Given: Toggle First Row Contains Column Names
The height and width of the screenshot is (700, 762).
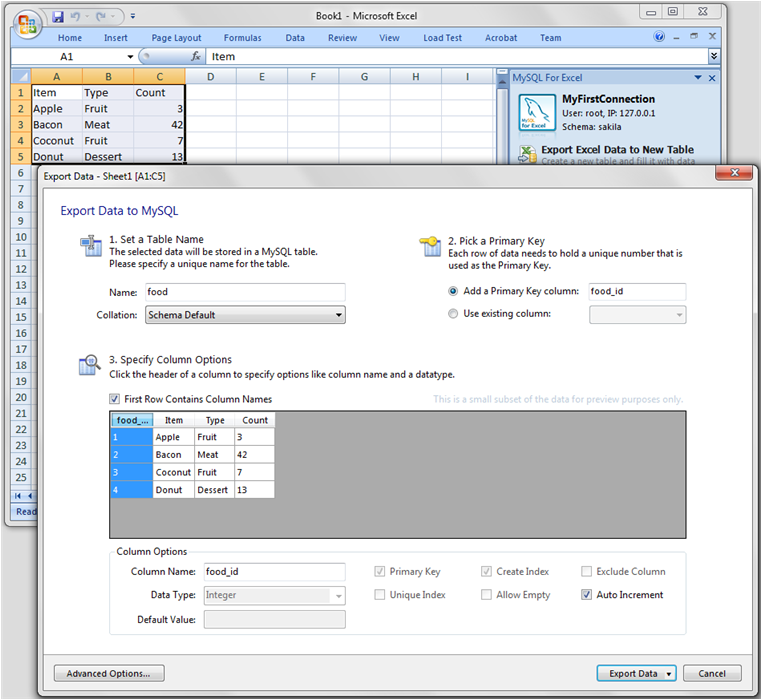Looking at the screenshot, I should tap(114, 399).
